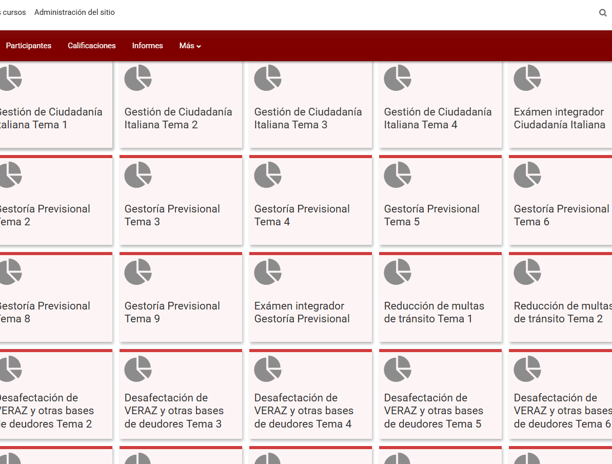Open Administración del sitio
612x464 pixels.
[75, 12]
